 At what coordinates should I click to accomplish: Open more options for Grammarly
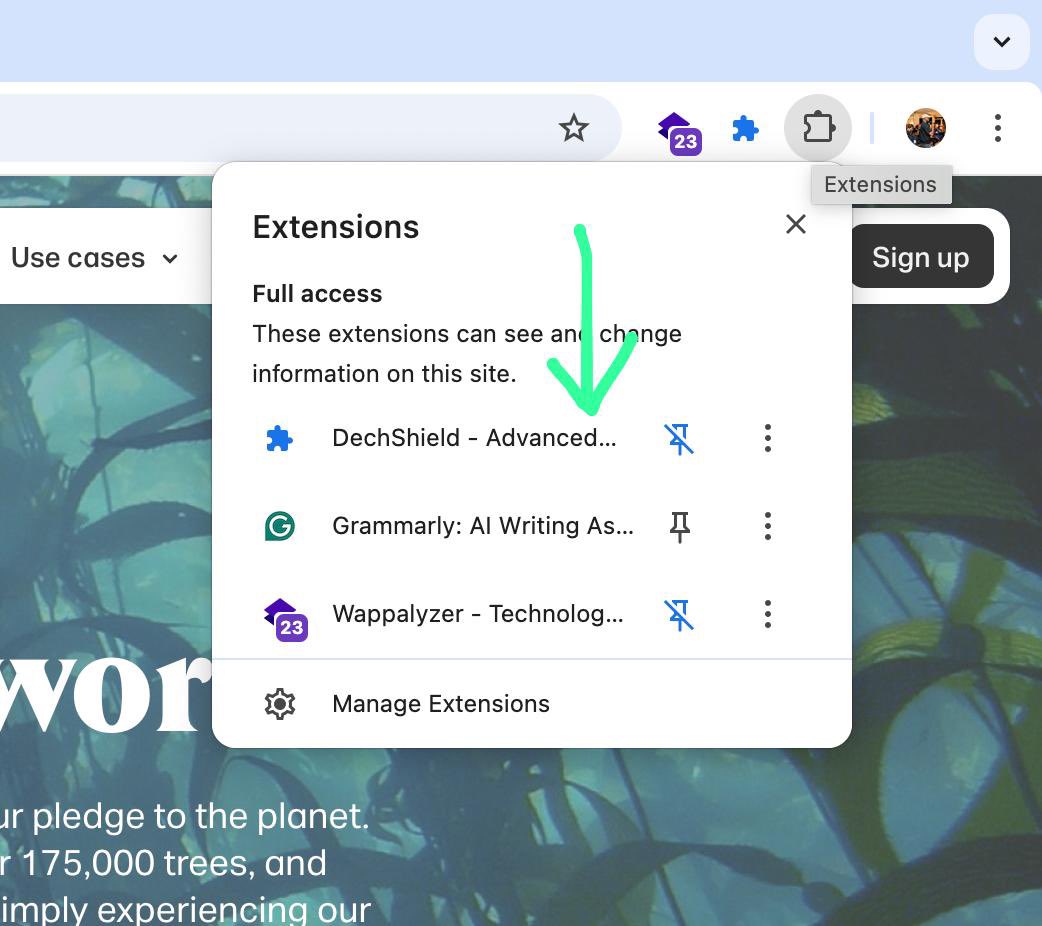(768, 526)
